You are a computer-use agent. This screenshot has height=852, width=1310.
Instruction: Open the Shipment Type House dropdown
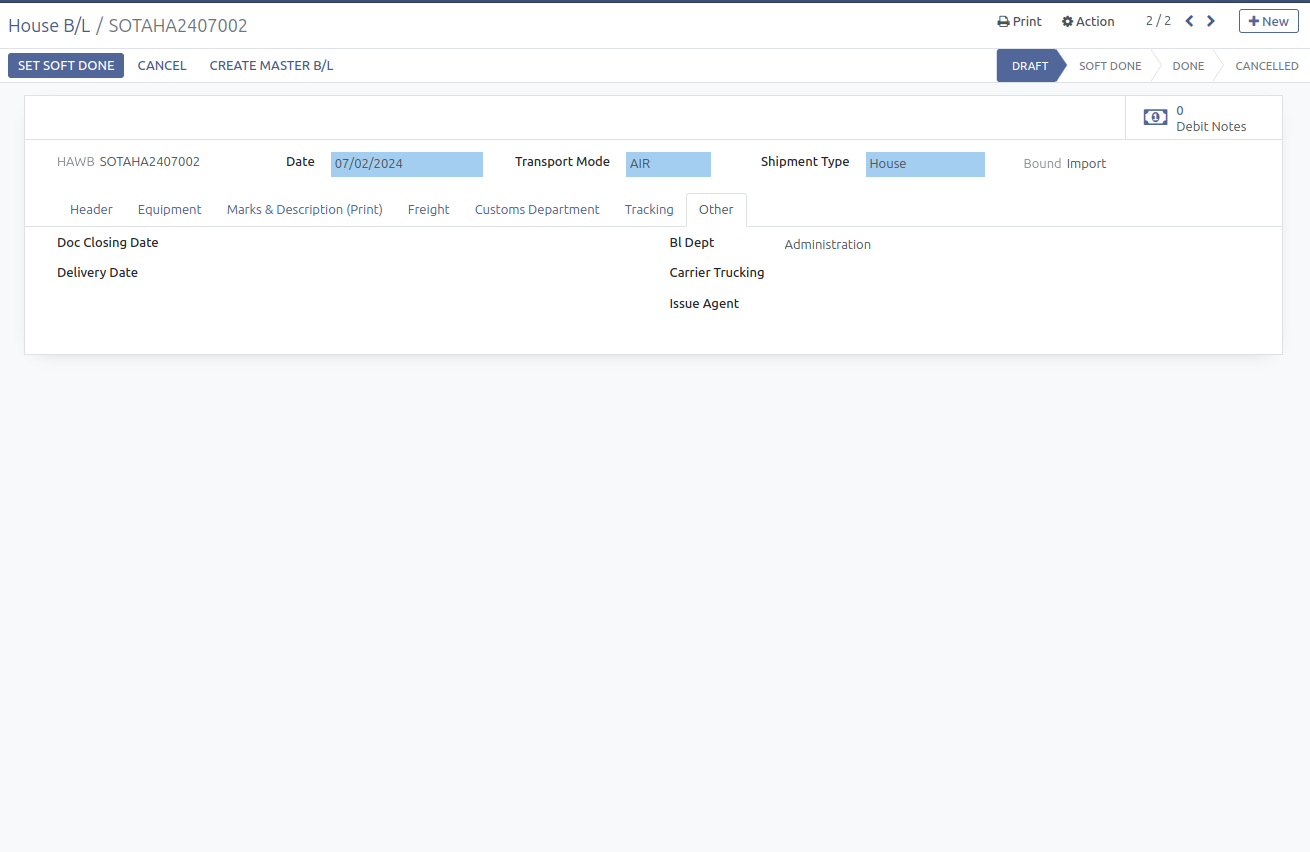(924, 164)
